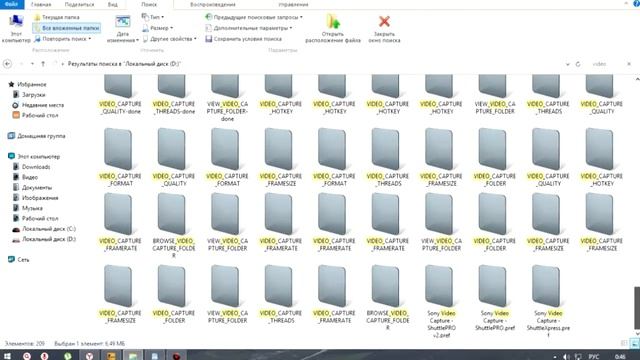Open Изображения folder in navigation pane
Viewport: 640px width, 360px height.
36,198
